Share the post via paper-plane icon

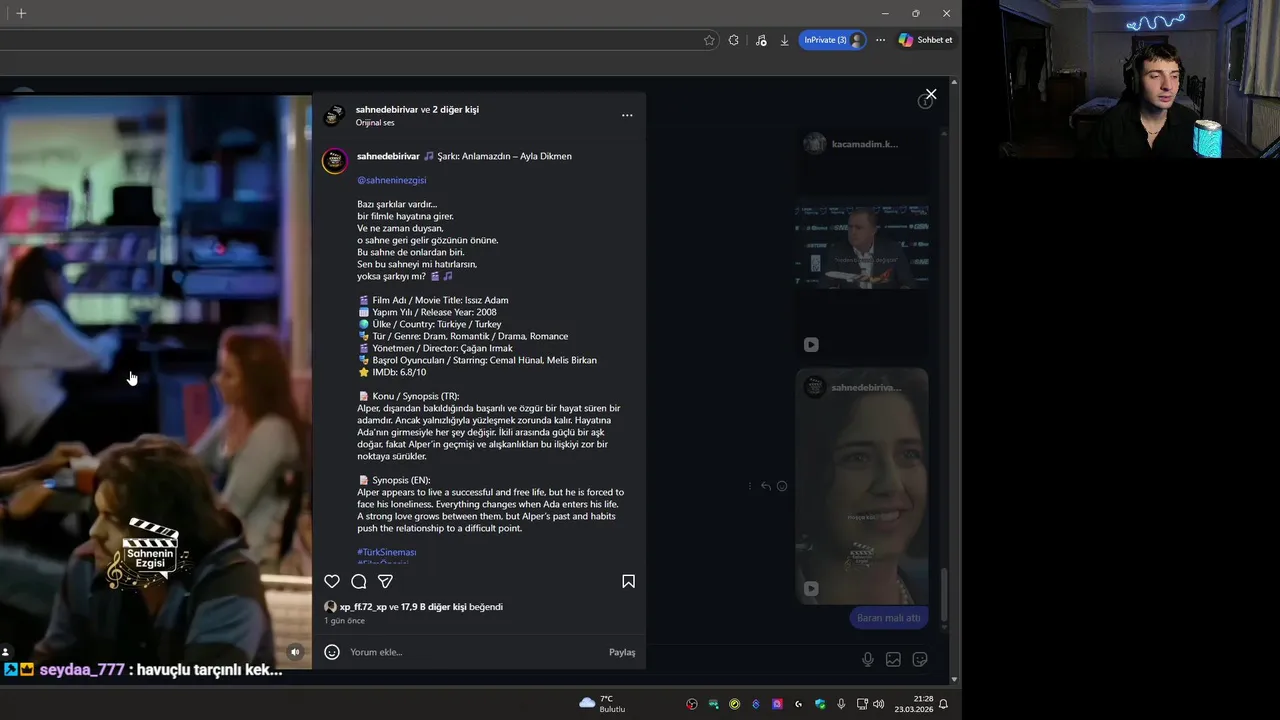click(x=385, y=581)
